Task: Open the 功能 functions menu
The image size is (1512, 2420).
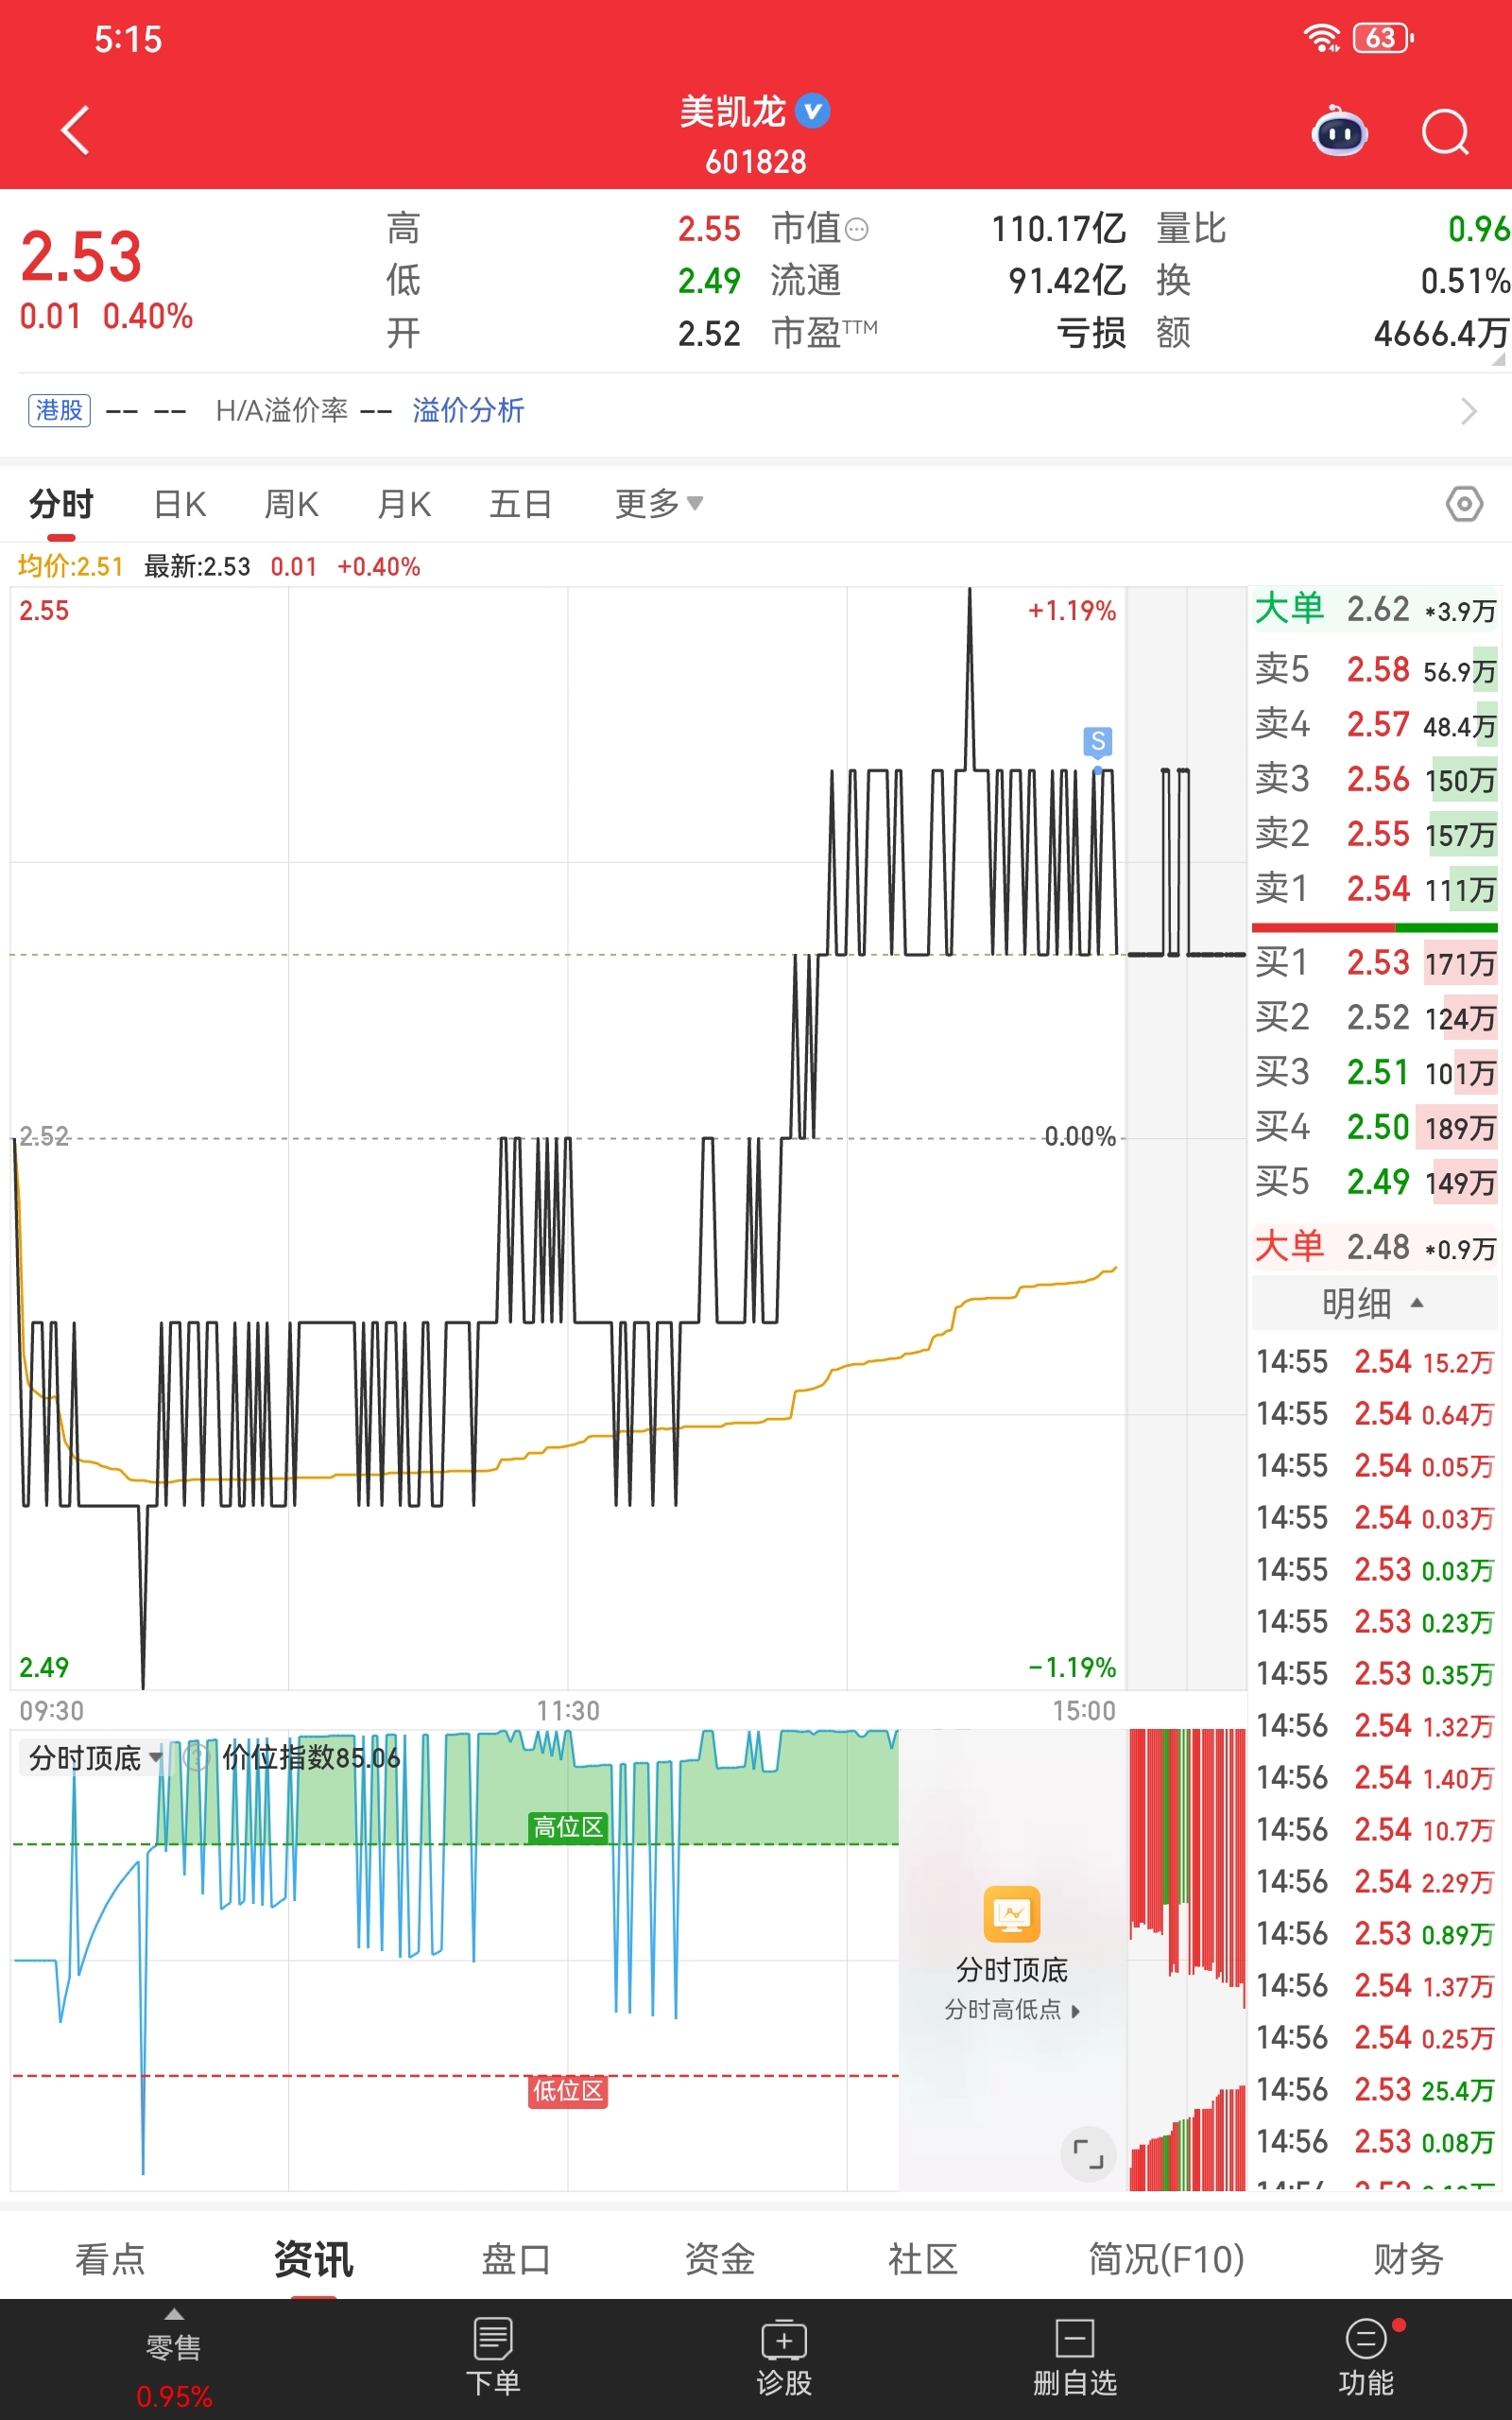Action: (1366, 2356)
